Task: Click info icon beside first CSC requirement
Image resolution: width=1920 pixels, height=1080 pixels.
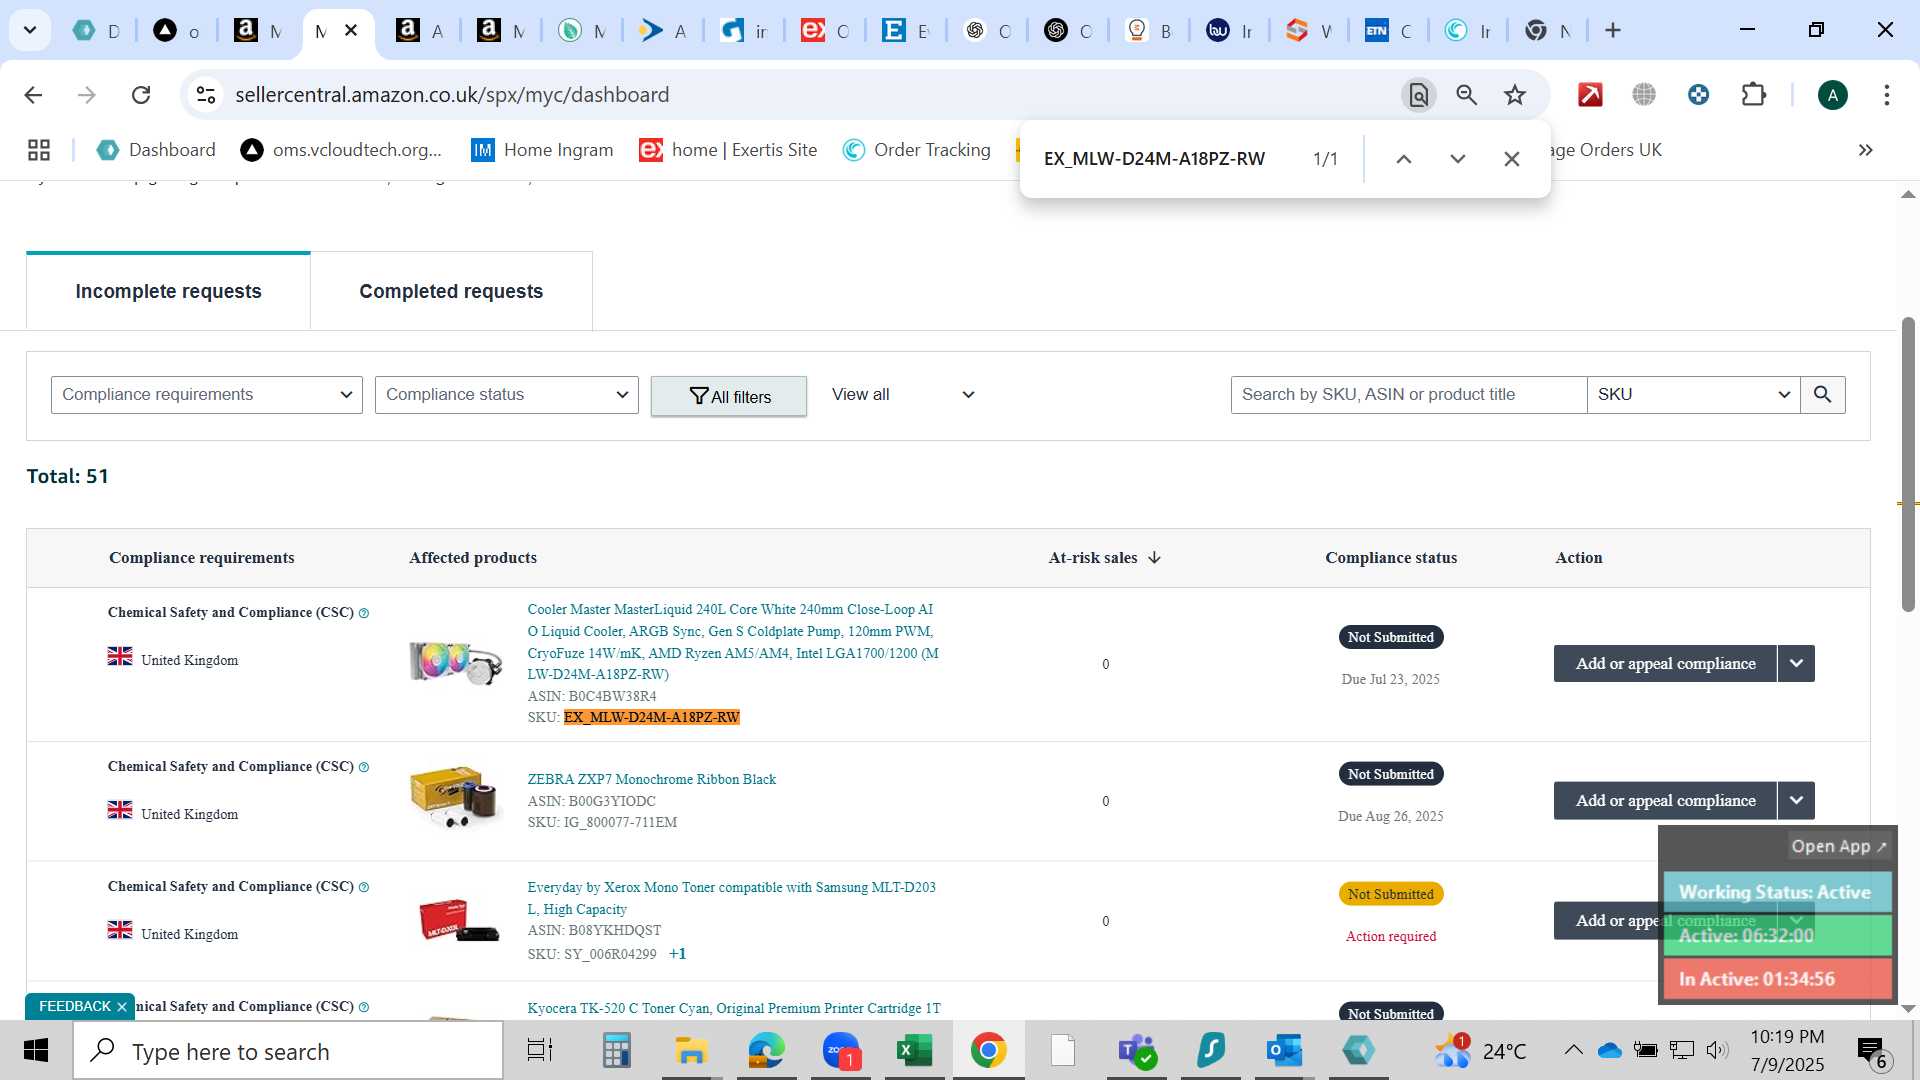Action: (x=364, y=613)
